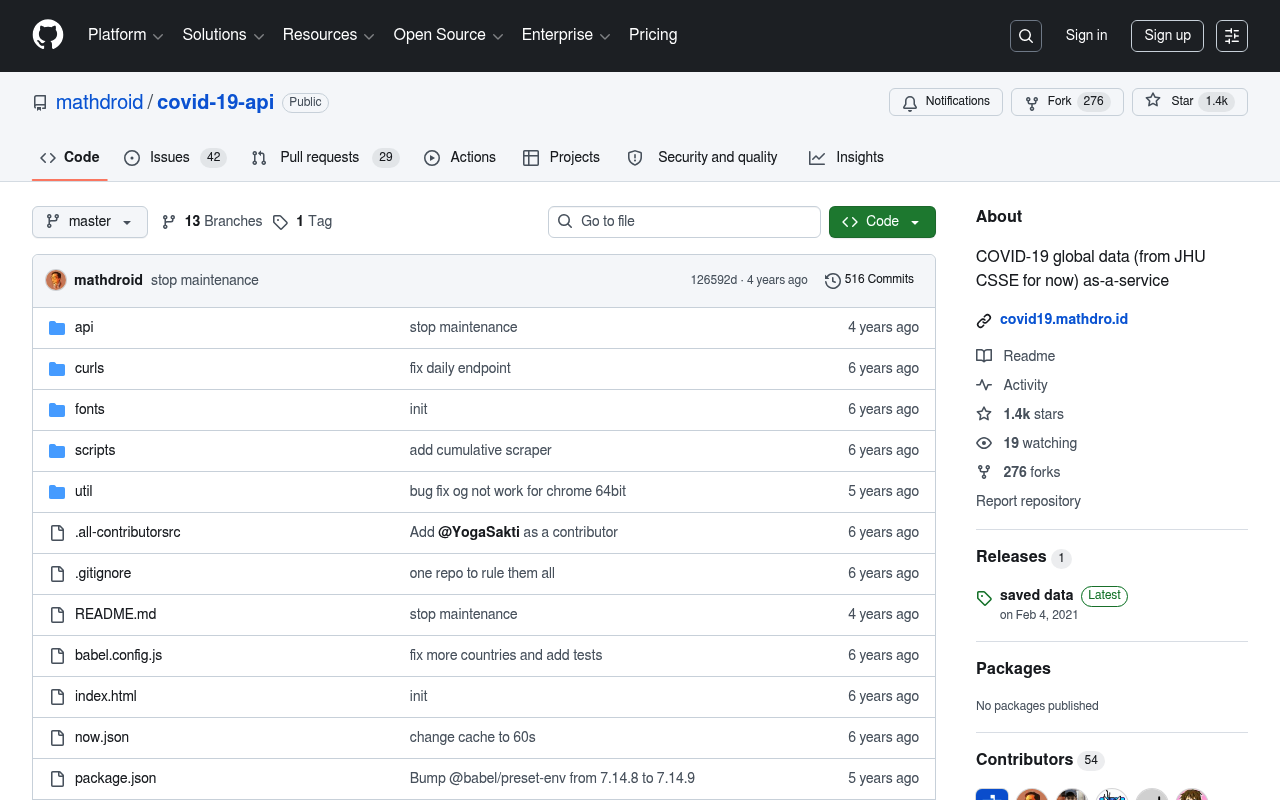Open appearance settings icon in header
The height and width of the screenshot is (800, 1280).
[x=1232, y=36]
